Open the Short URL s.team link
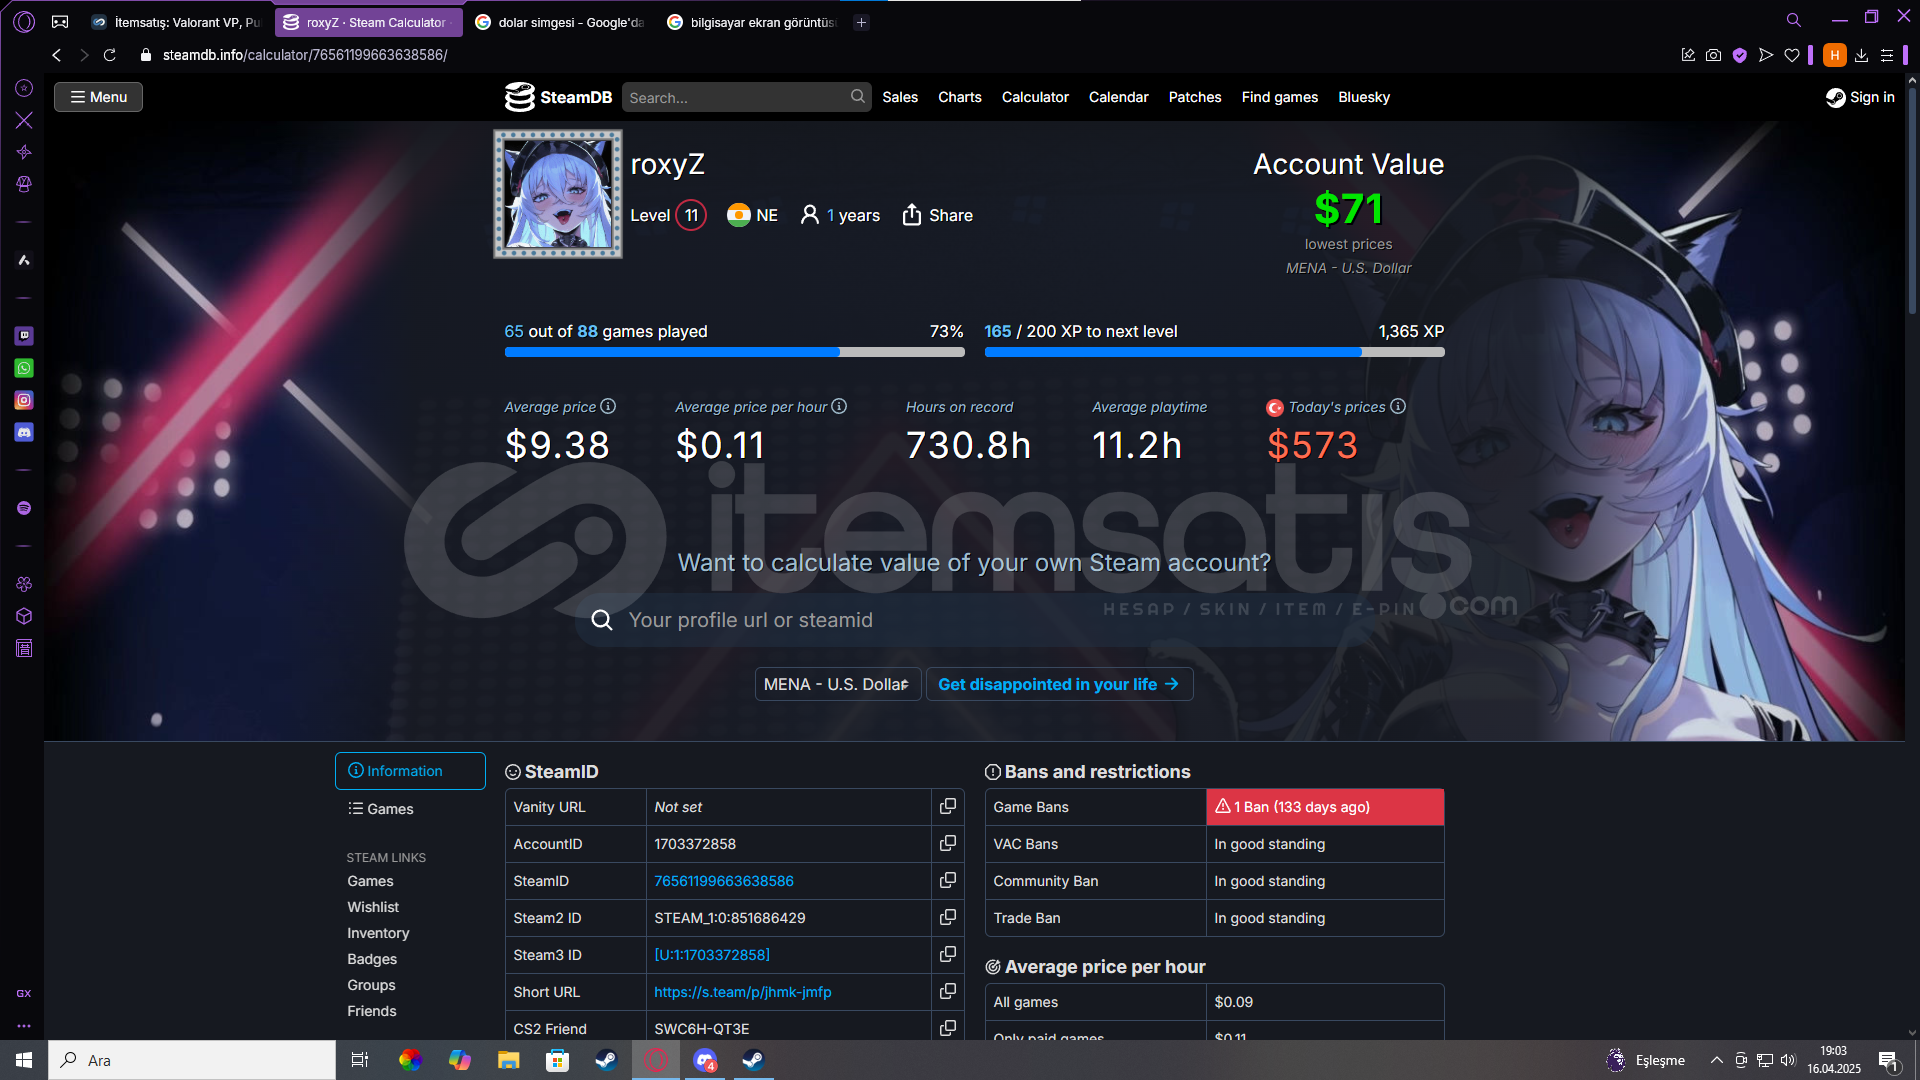Image resolution: width=1920 pixels, height=1080 pixels. (743, 992)
